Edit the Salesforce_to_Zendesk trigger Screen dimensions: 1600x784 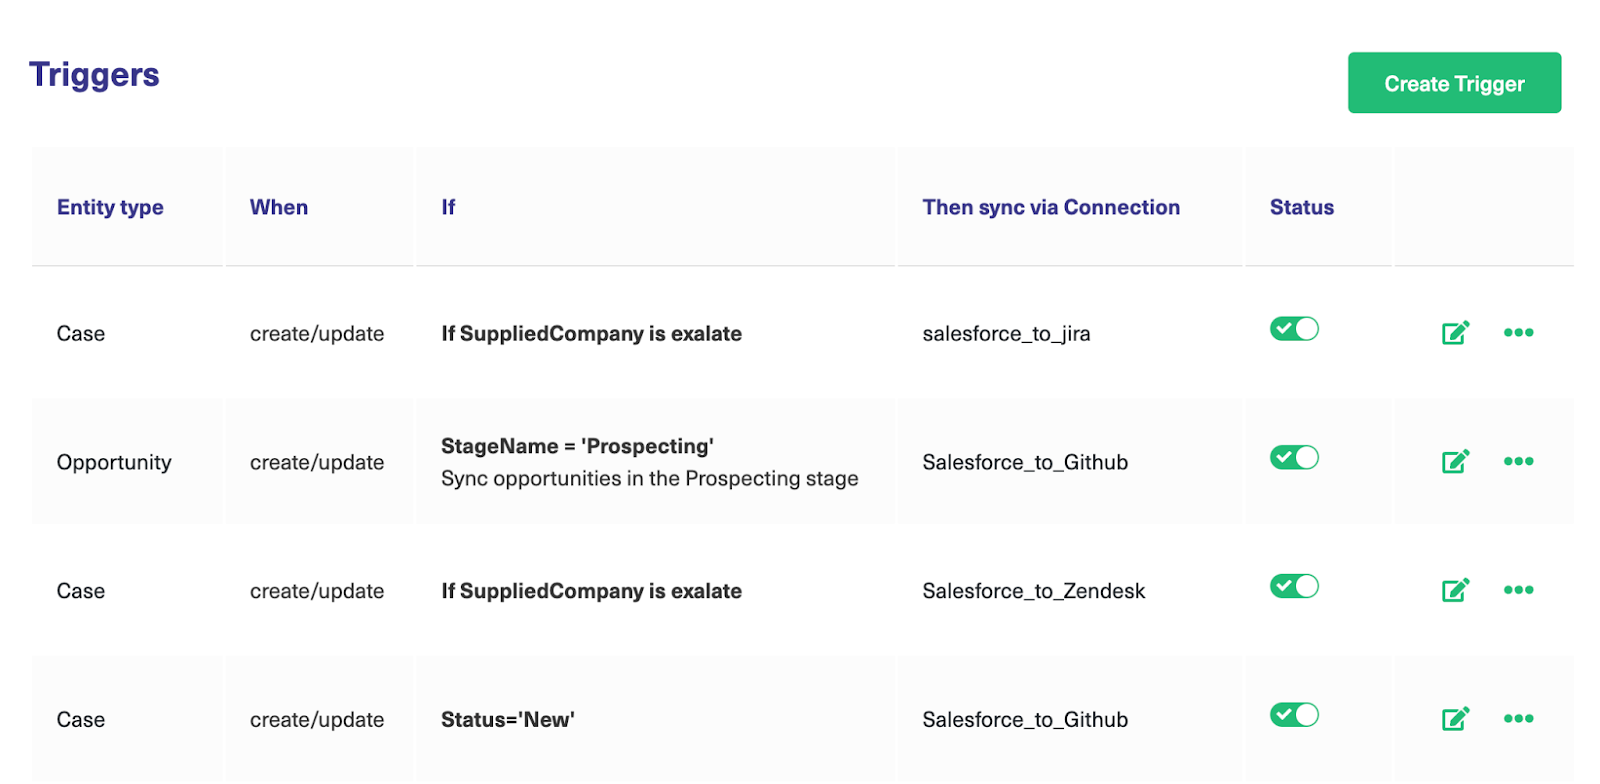(x=1455, y=590)
